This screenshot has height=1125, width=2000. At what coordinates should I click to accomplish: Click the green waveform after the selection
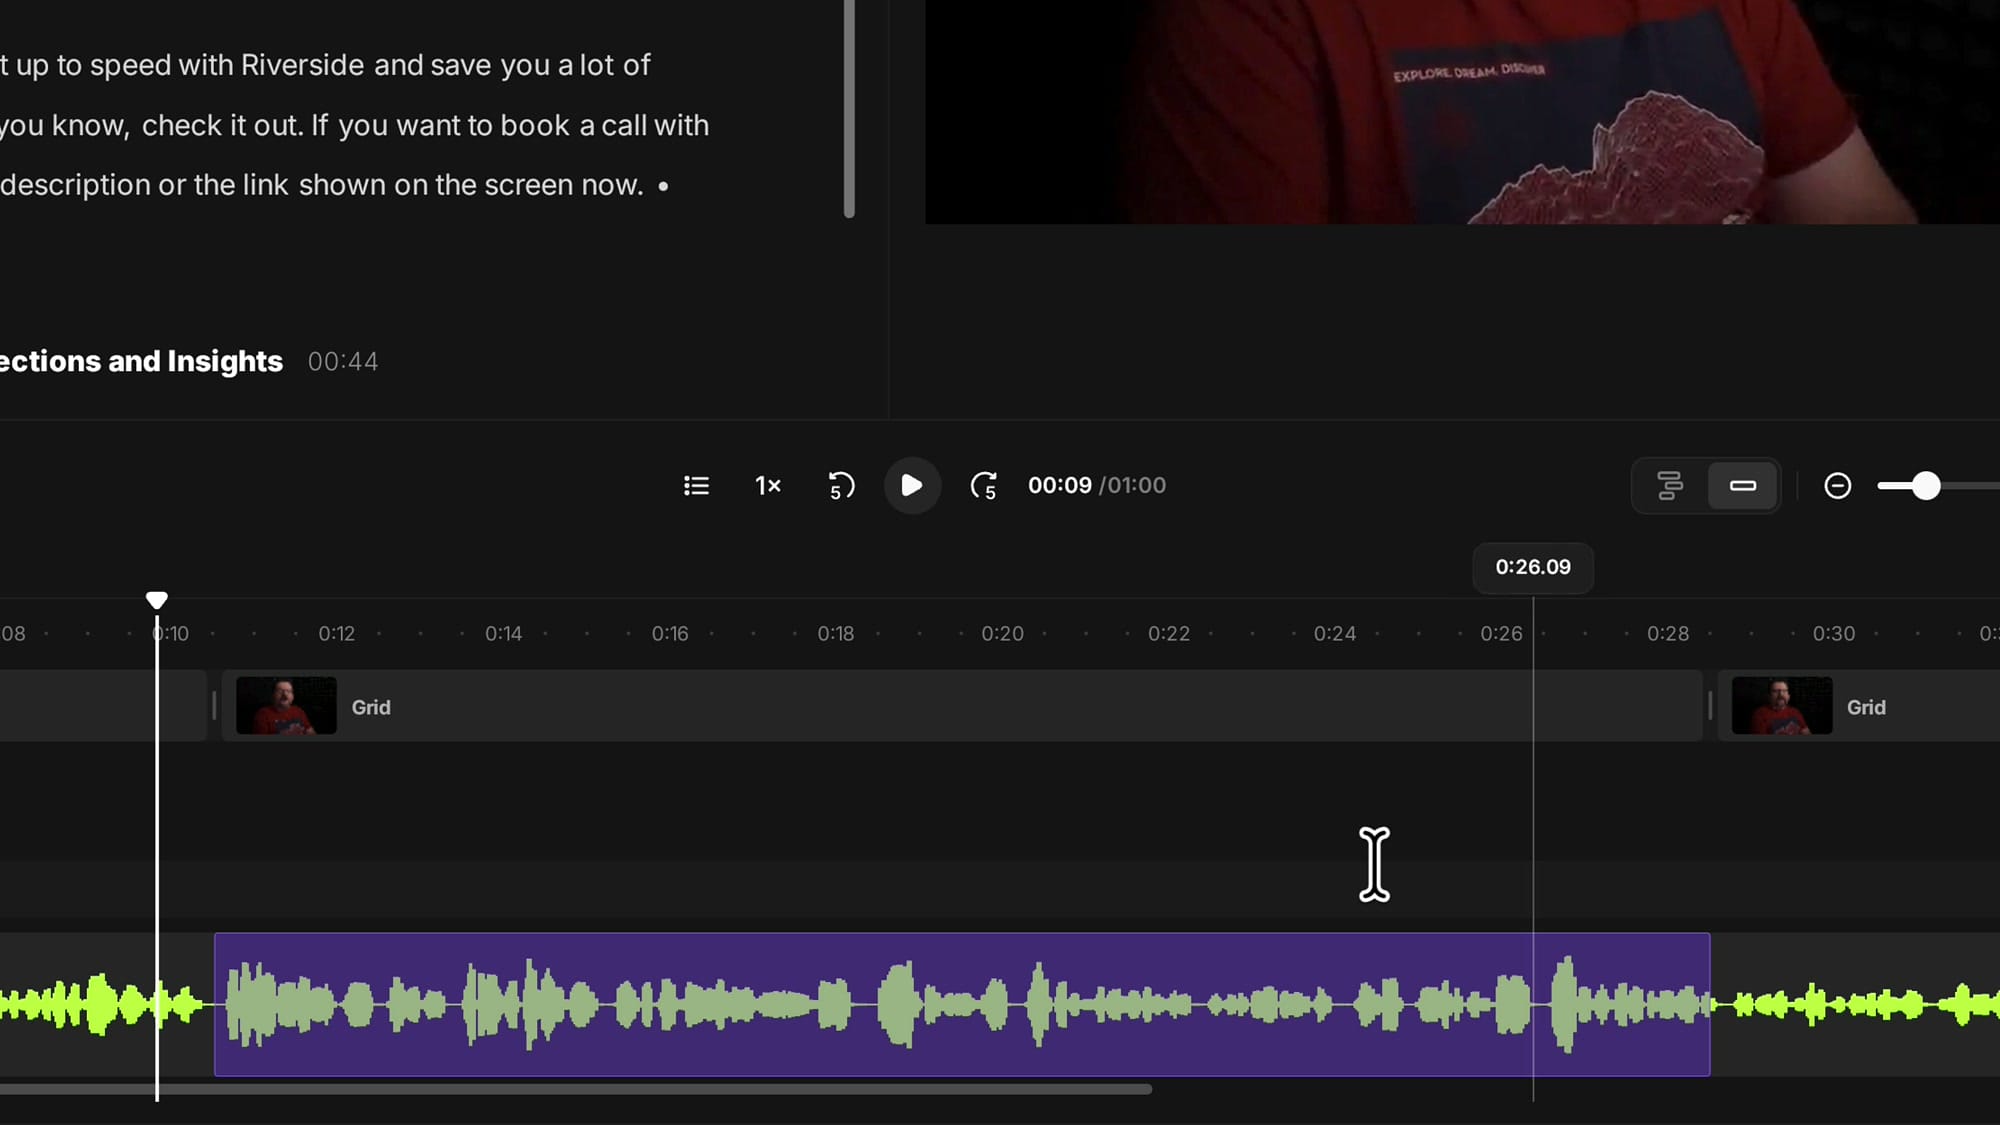(1855, 1004)
